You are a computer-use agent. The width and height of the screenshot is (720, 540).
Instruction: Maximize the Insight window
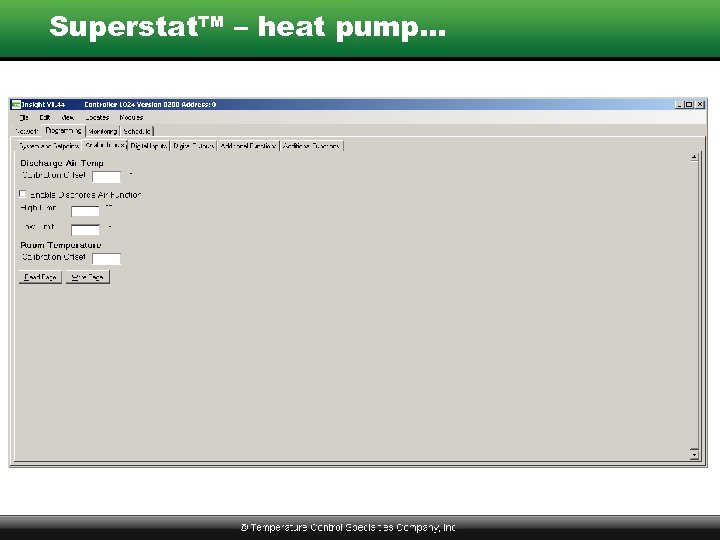pyautogui.click(x=689, y=104)
